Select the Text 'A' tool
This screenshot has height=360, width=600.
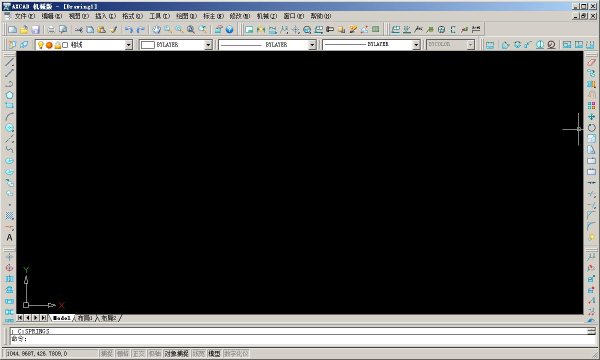pos(10,238)
